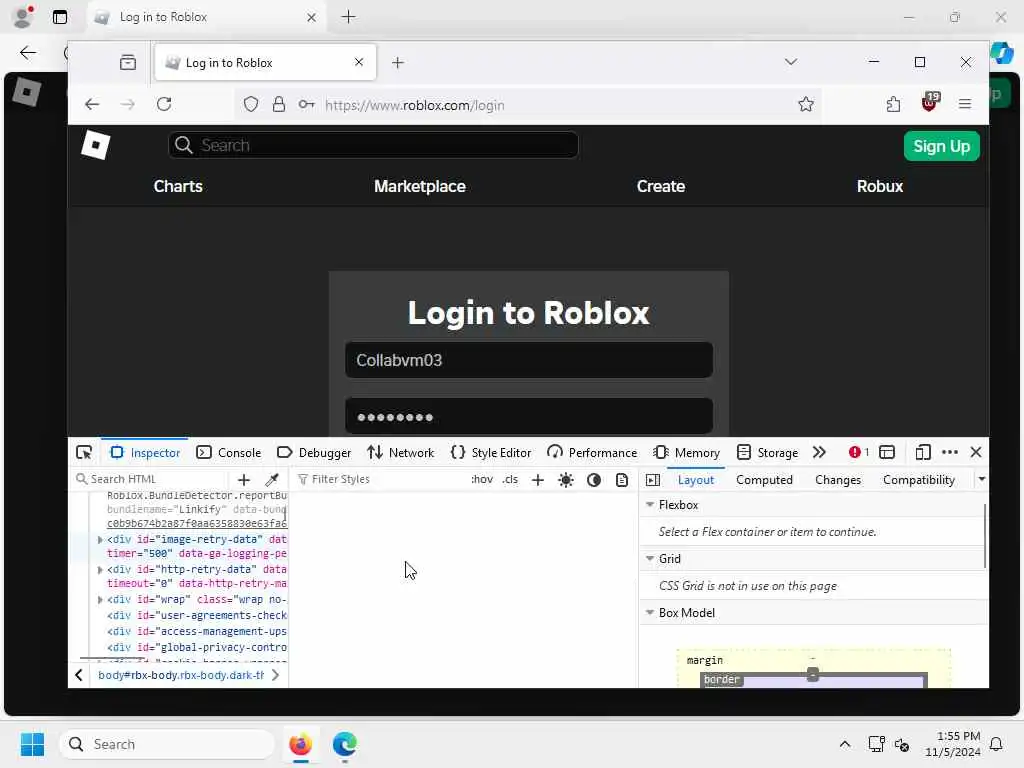Expand the image-retry-data div node

coord(100,539)
